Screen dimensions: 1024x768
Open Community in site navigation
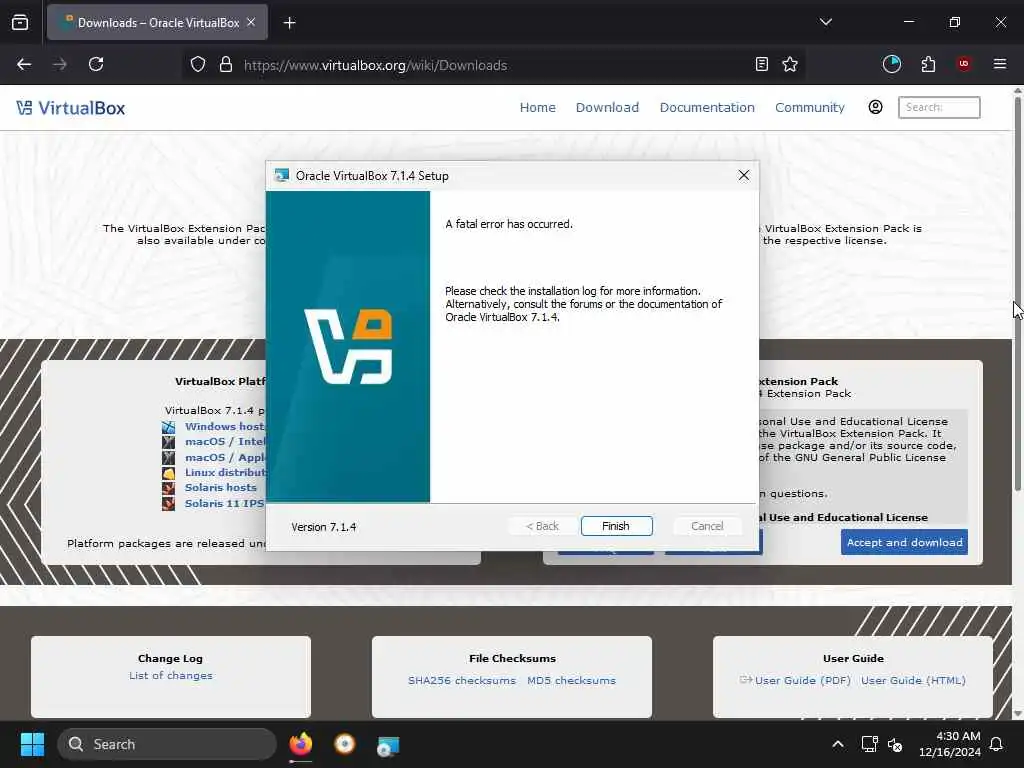pyautogui.click(x=810, y=107)
